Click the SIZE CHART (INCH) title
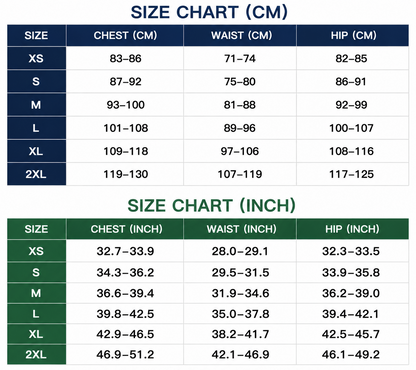Screen dimensions: 416x370 pyautogui.click(x=211, y=205)
